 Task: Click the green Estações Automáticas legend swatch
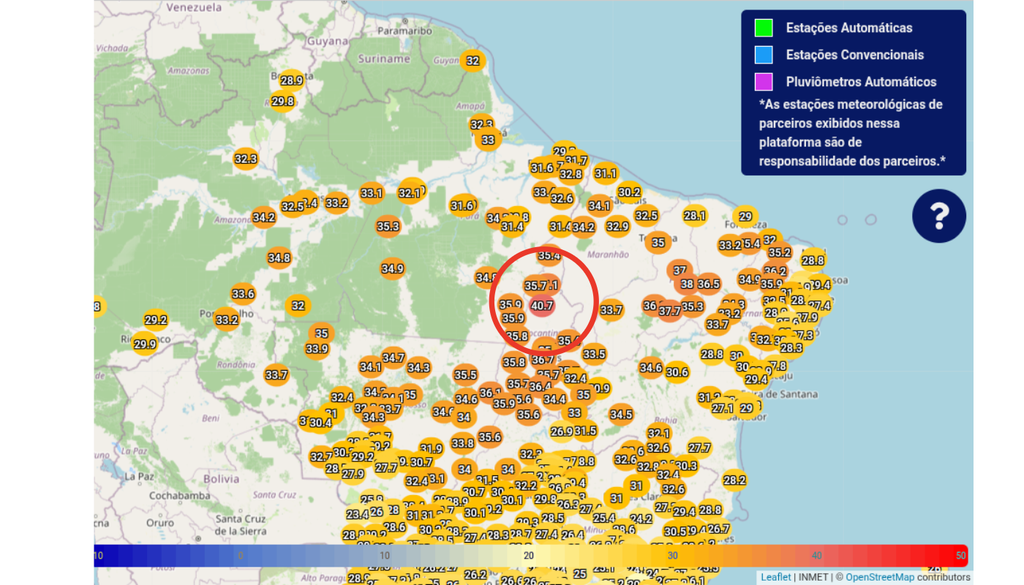[763, 28]
